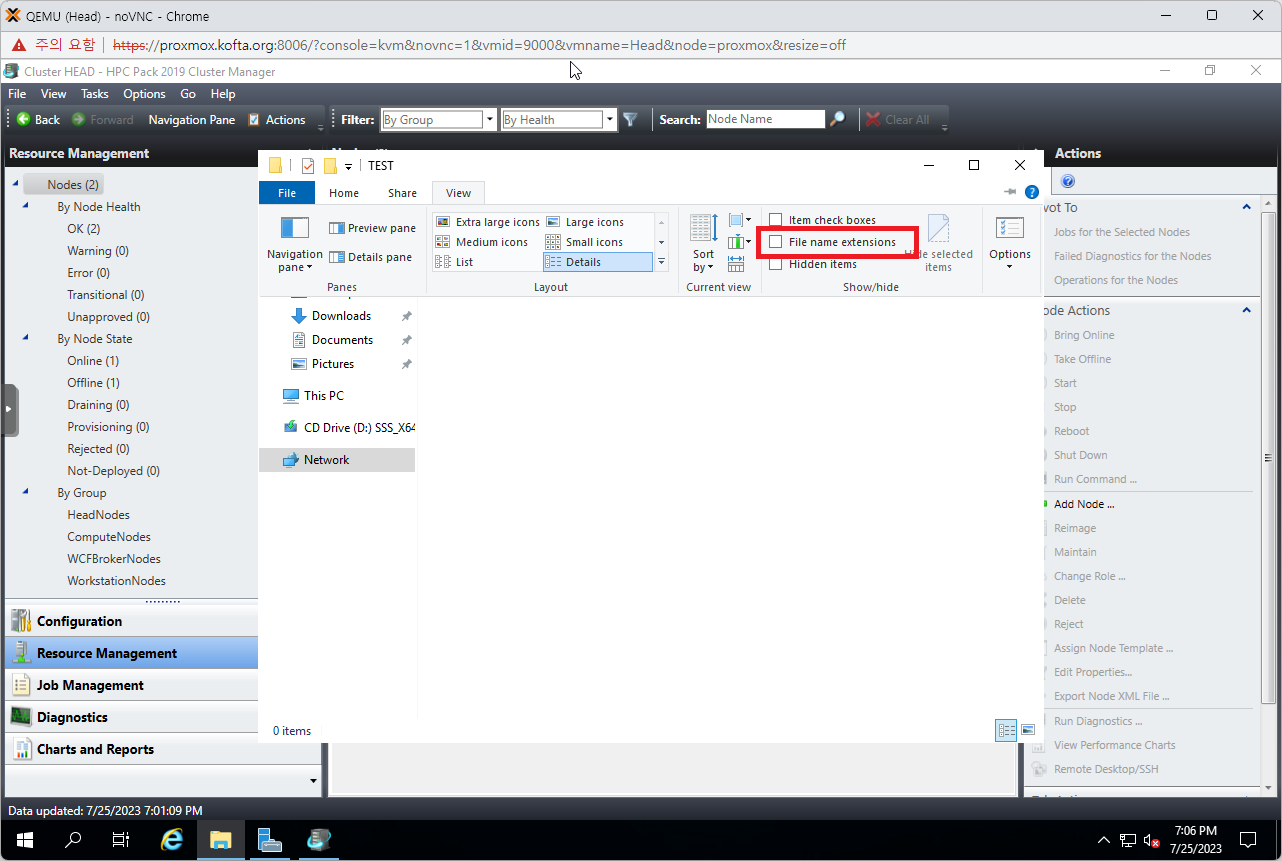
Task: Collapse the By Node State tree group
Action: 25,339
